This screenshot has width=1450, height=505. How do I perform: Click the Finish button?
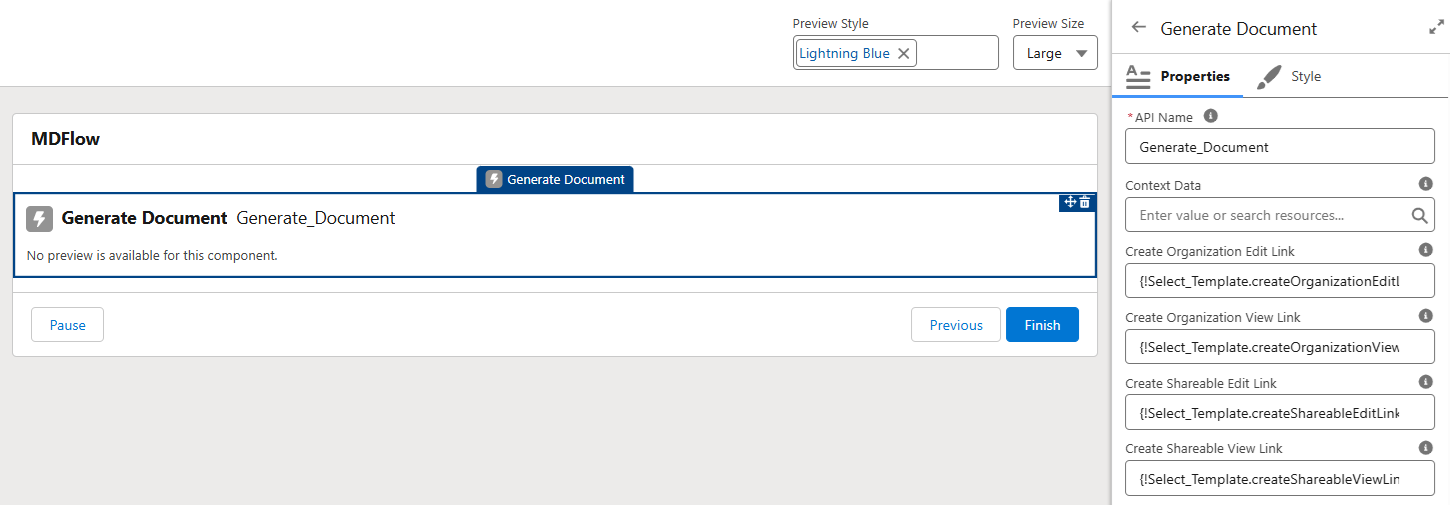pos(1042,325)
